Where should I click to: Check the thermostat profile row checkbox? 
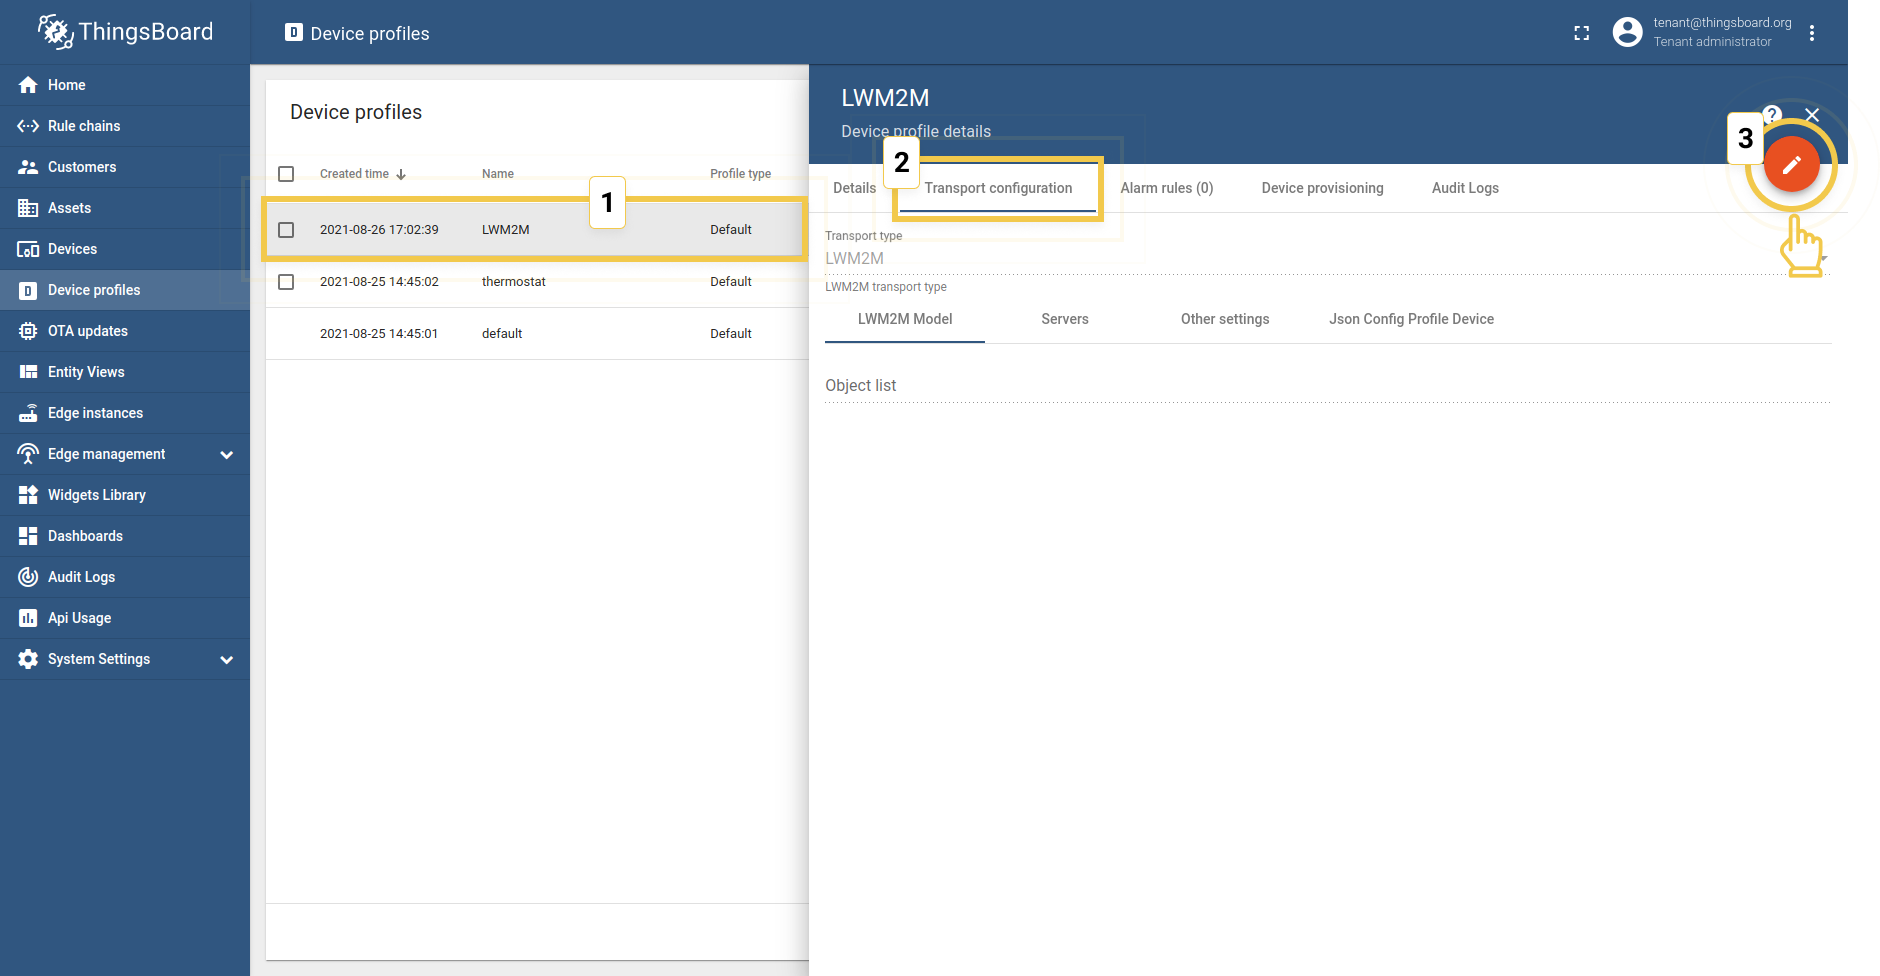click(x=286, y=282)
